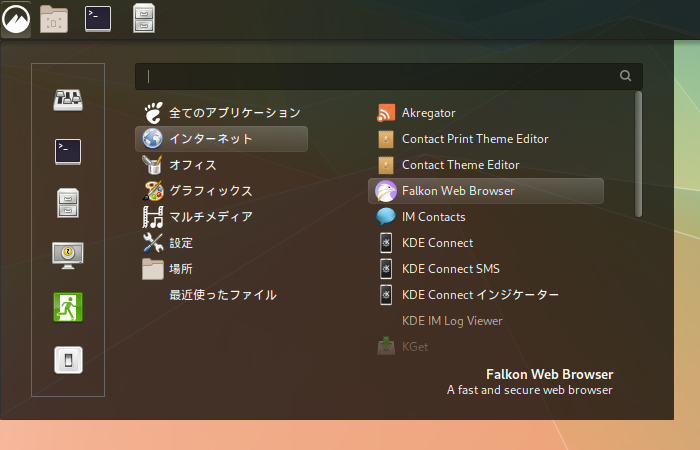Open 場所 places category
Image resolution: width=700 pixels, height=450 pixels.
coord(221,269)
